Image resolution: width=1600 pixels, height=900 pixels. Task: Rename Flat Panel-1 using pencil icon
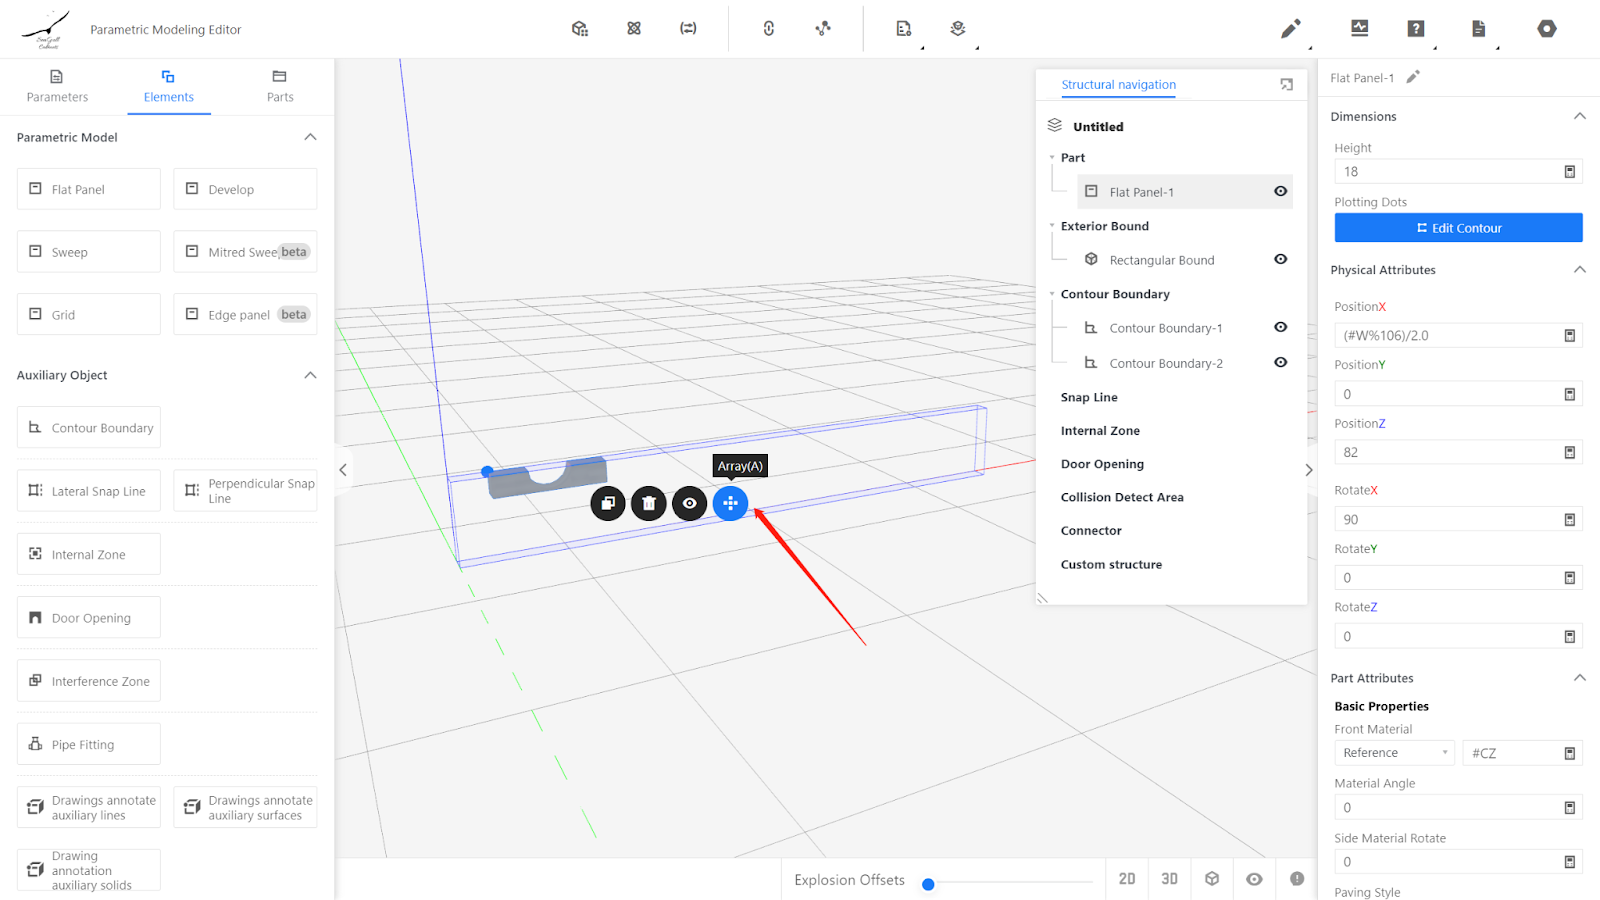(1413, 77)
